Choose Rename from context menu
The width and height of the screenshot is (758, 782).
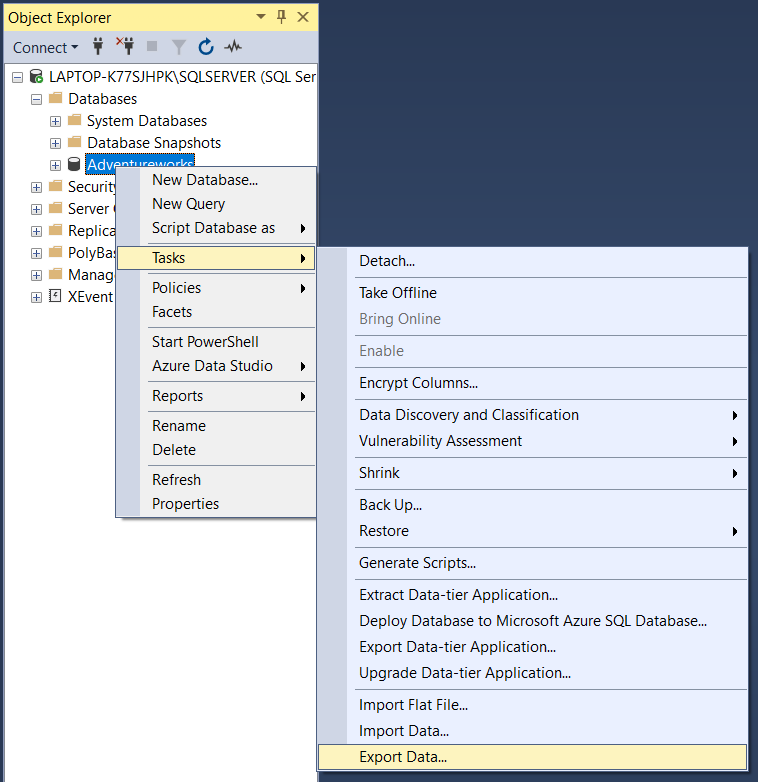point(216,425)
